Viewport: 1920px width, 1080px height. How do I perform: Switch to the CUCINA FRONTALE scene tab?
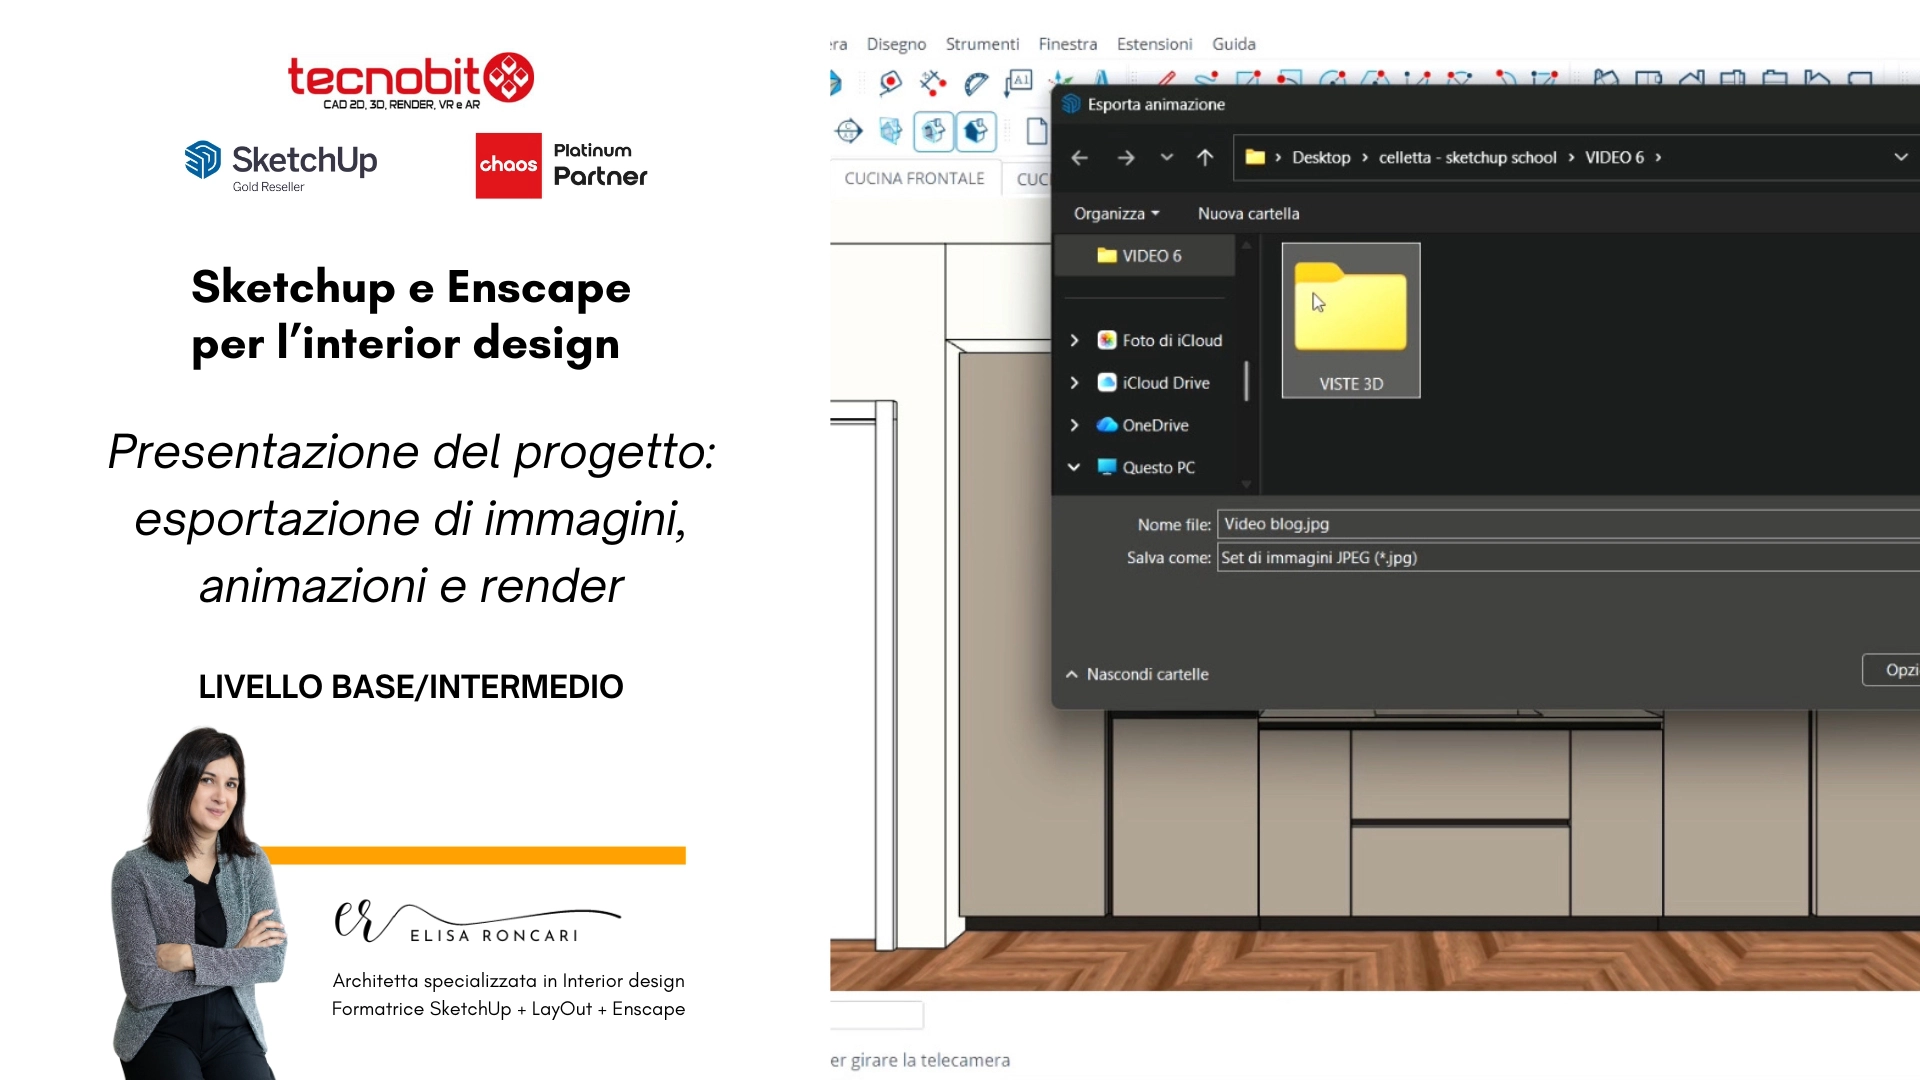(914, 178)
